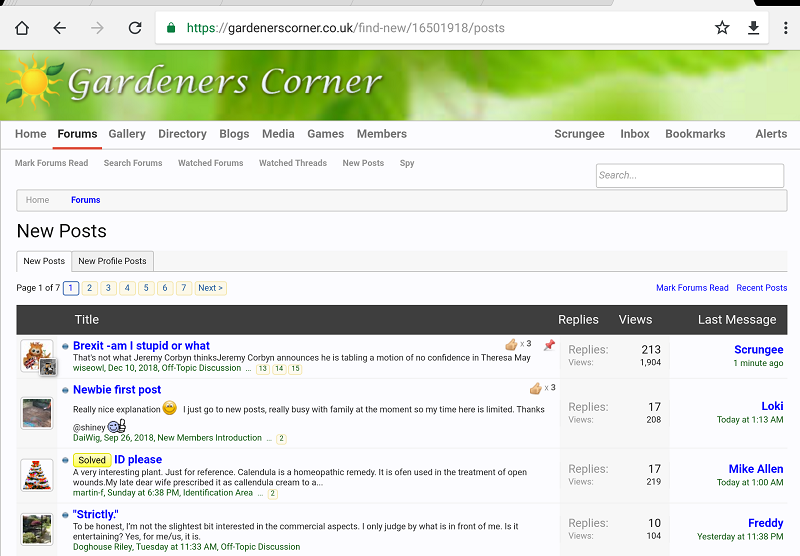The height and width of the screenshot is (556, 800).
Task: Click the browser download icon
Action: tap(753, 28)
